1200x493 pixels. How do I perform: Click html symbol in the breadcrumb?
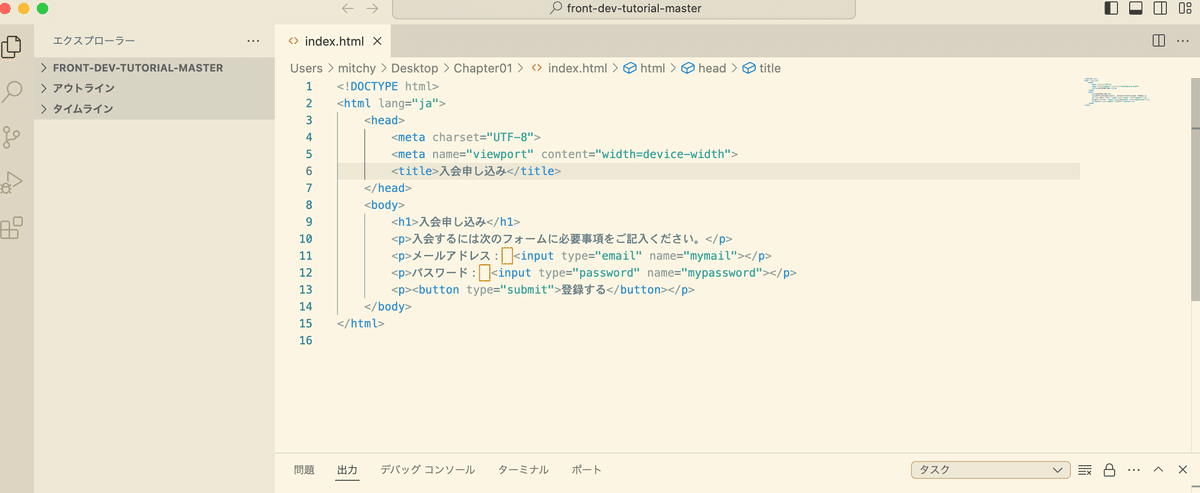point(644,68)
